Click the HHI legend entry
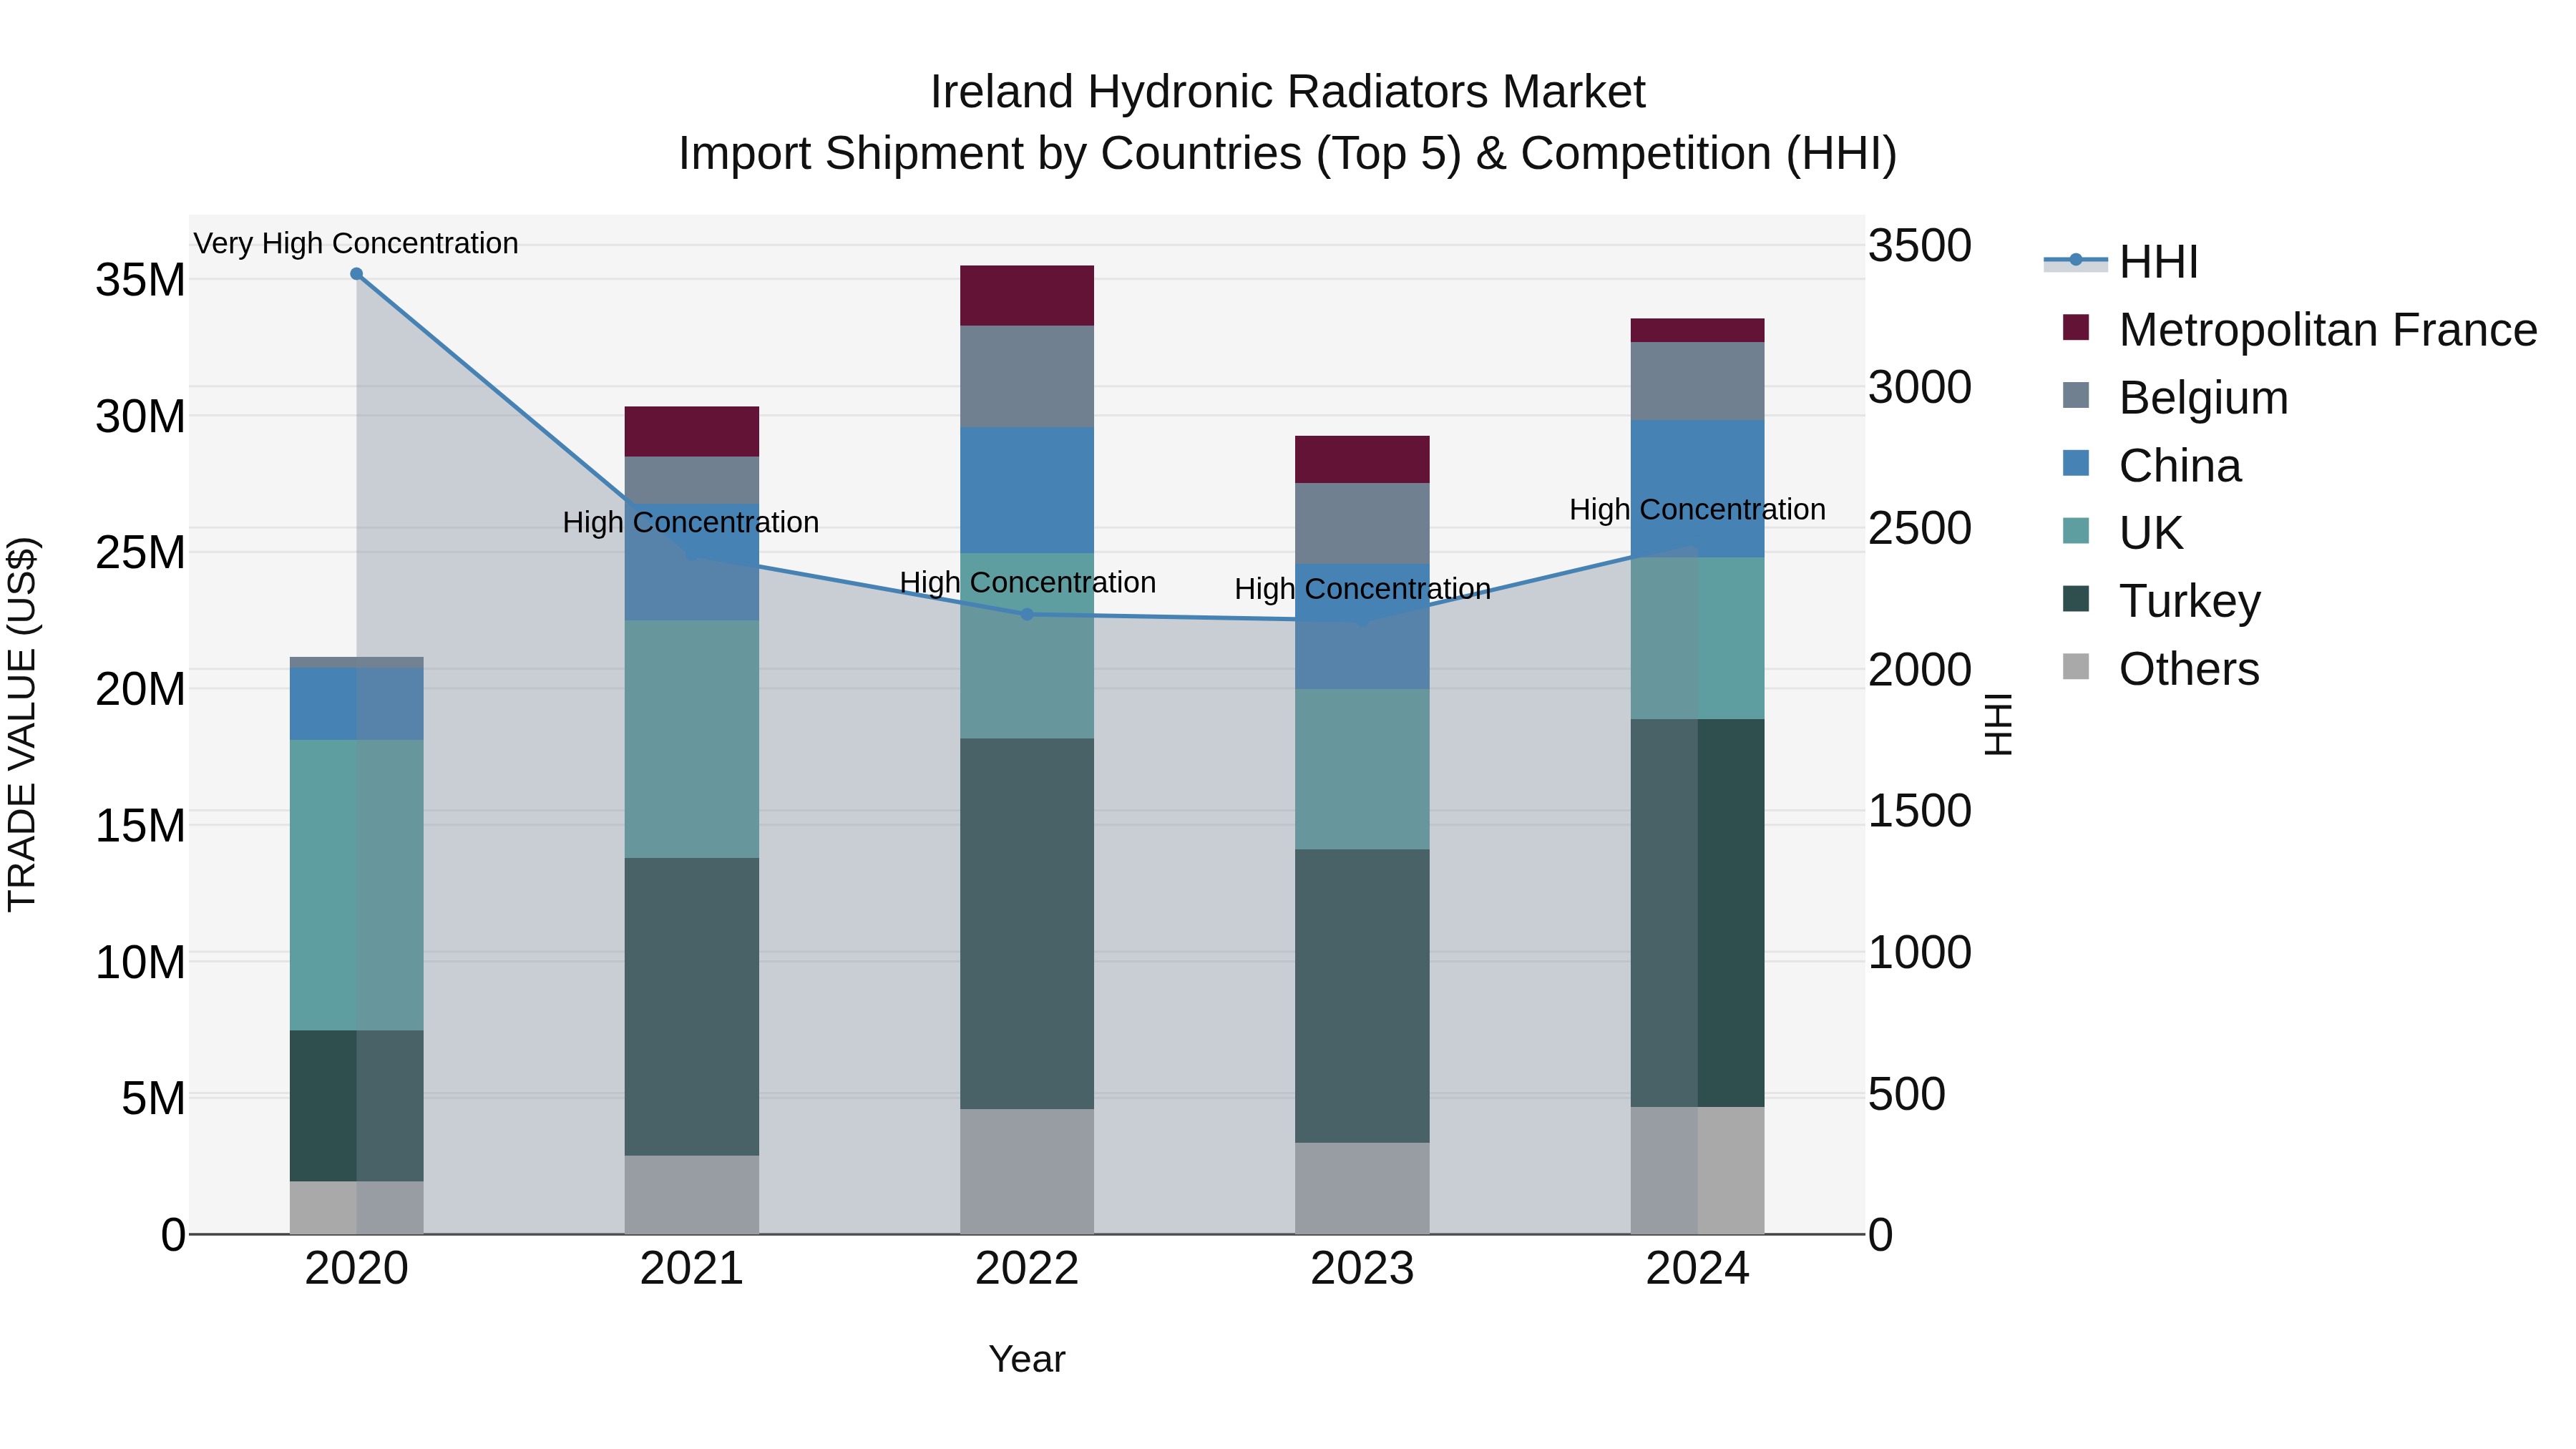Viewport: 2576px width, 1449px height. pos(2122,262)
